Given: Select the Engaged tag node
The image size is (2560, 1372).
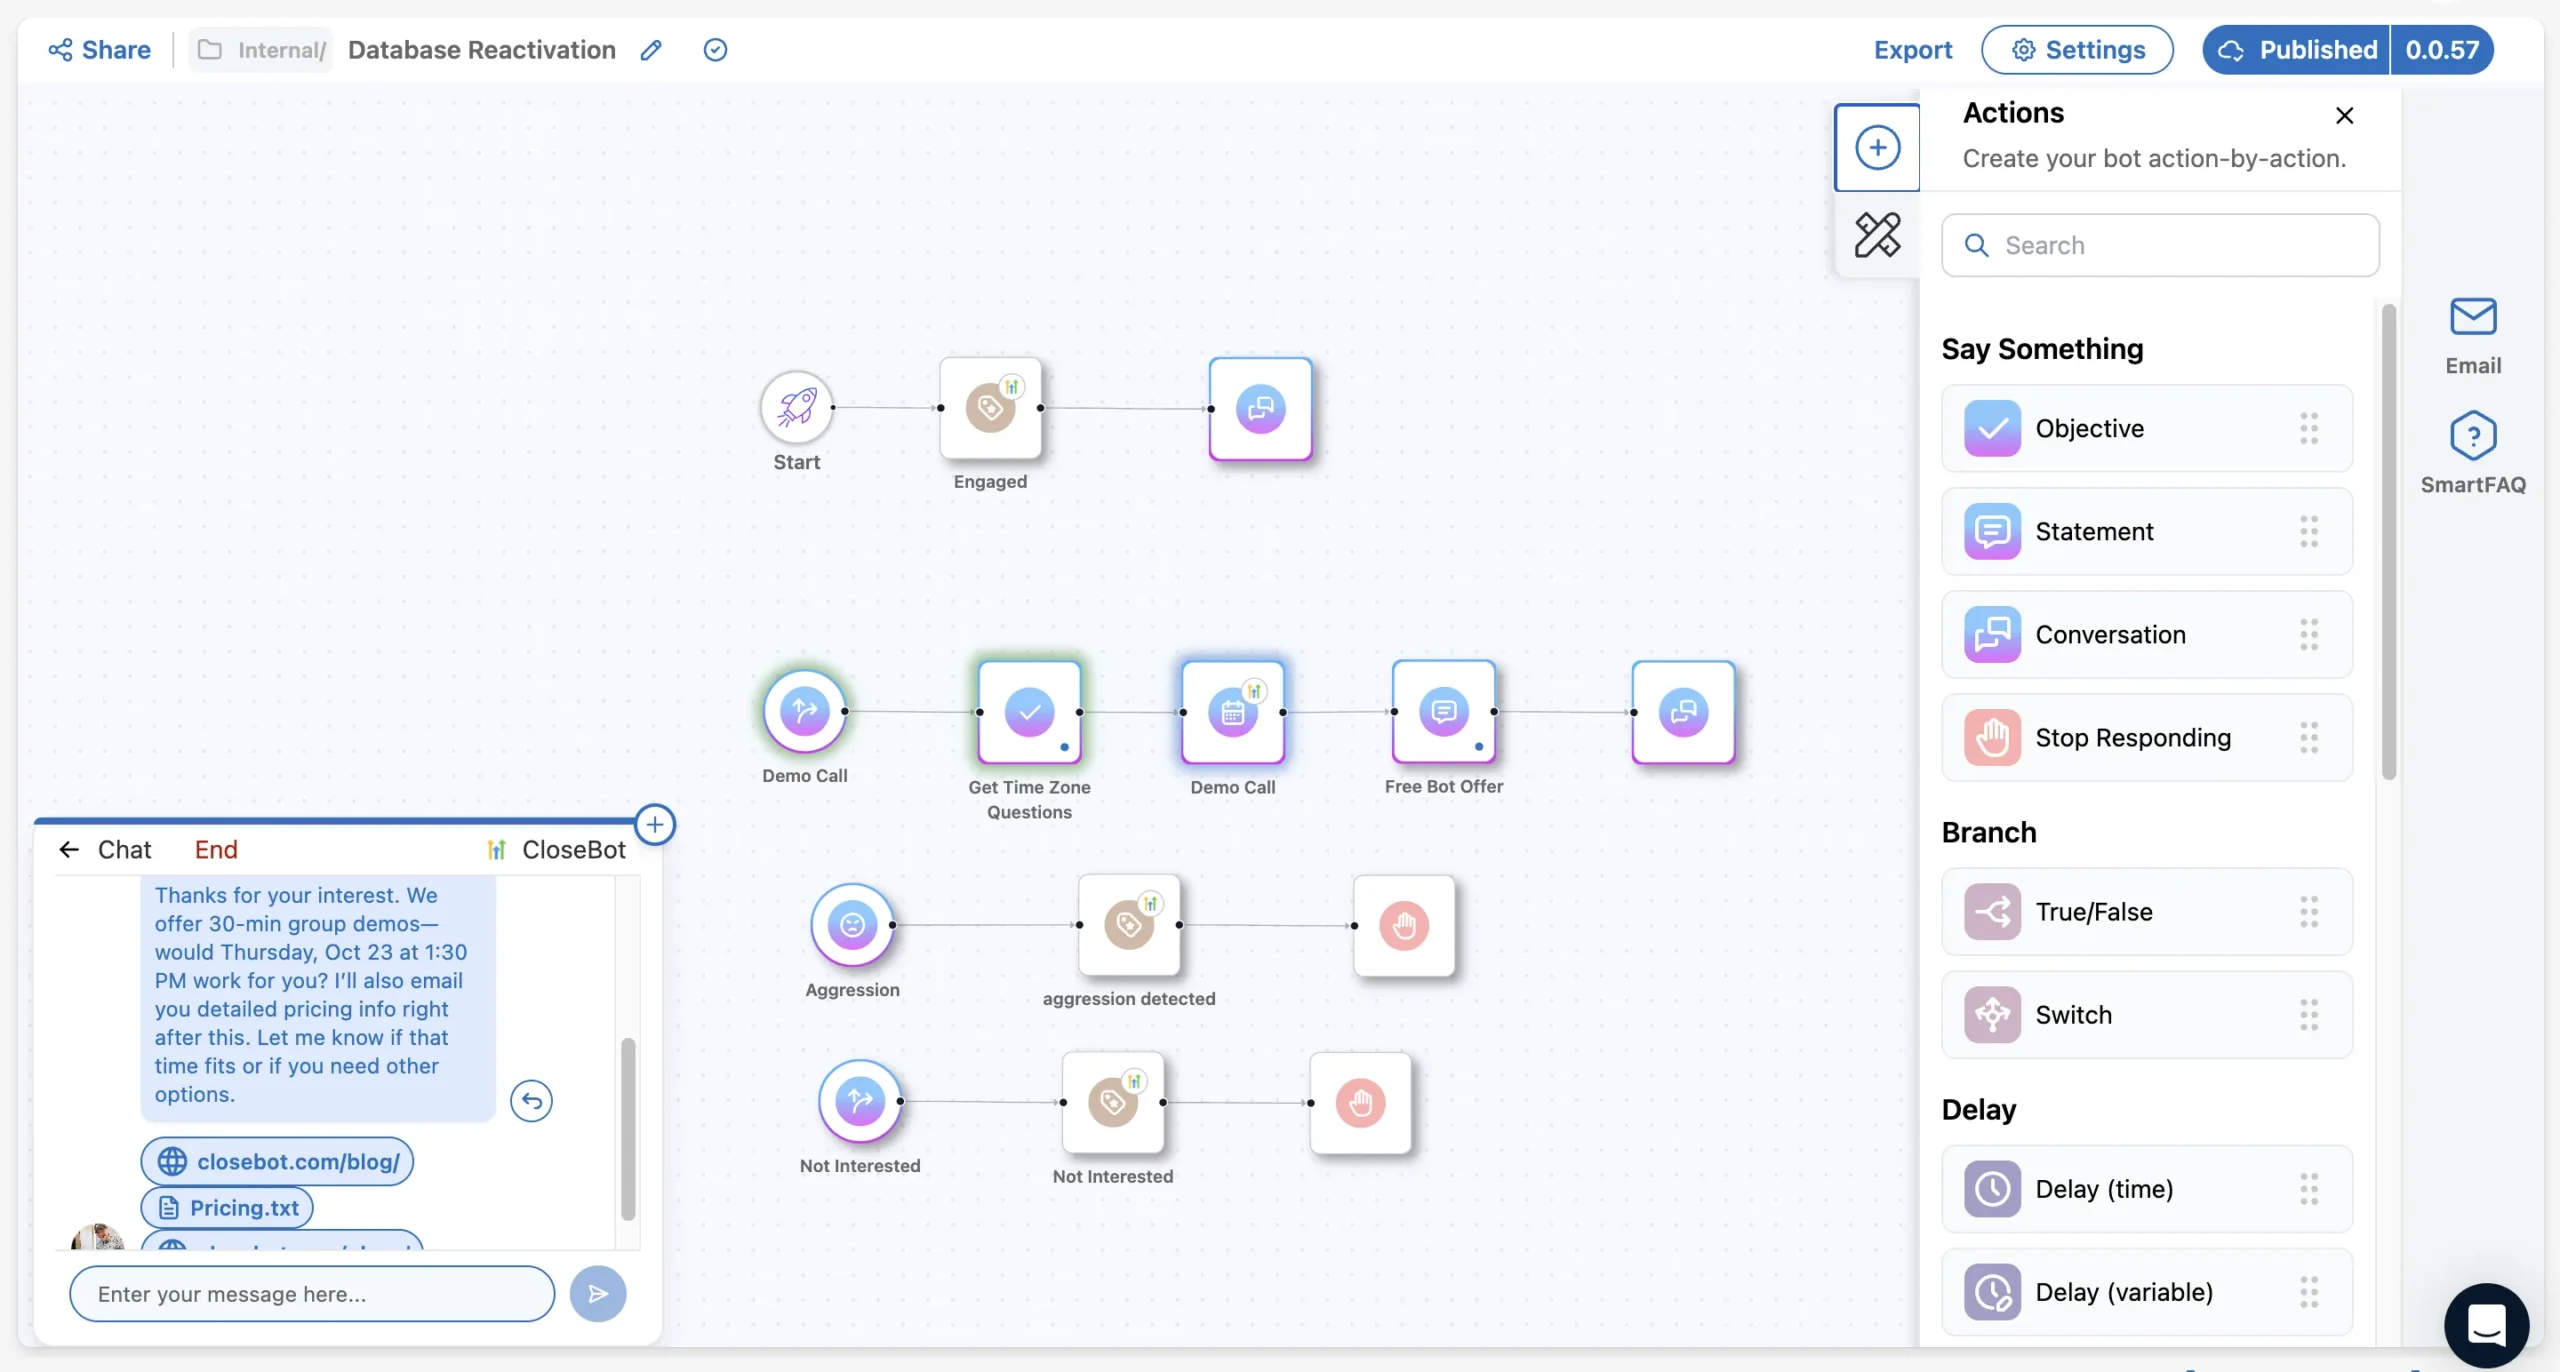Looking at the screenshot, I should click(x=990, y=408).
